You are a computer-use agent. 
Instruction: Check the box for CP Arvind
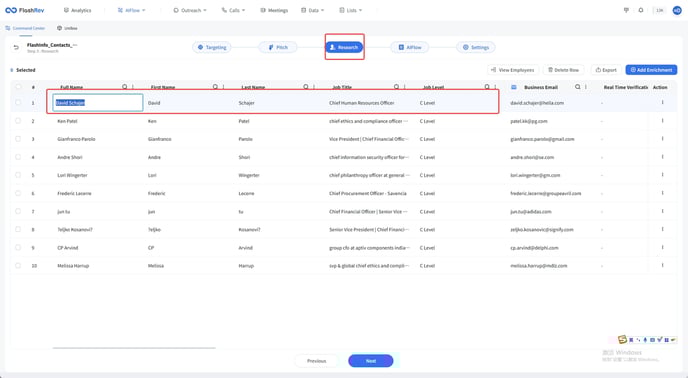click(x=18, y=247)
